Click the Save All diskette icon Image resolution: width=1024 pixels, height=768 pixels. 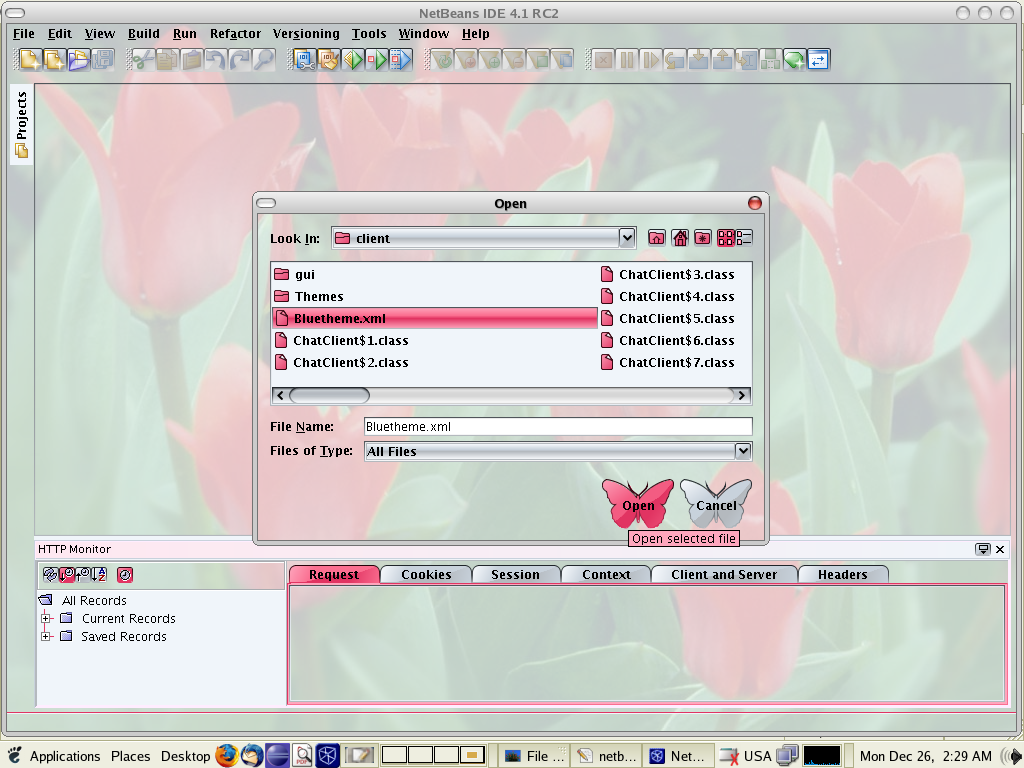pyautogui.click(x=103, y=60)
